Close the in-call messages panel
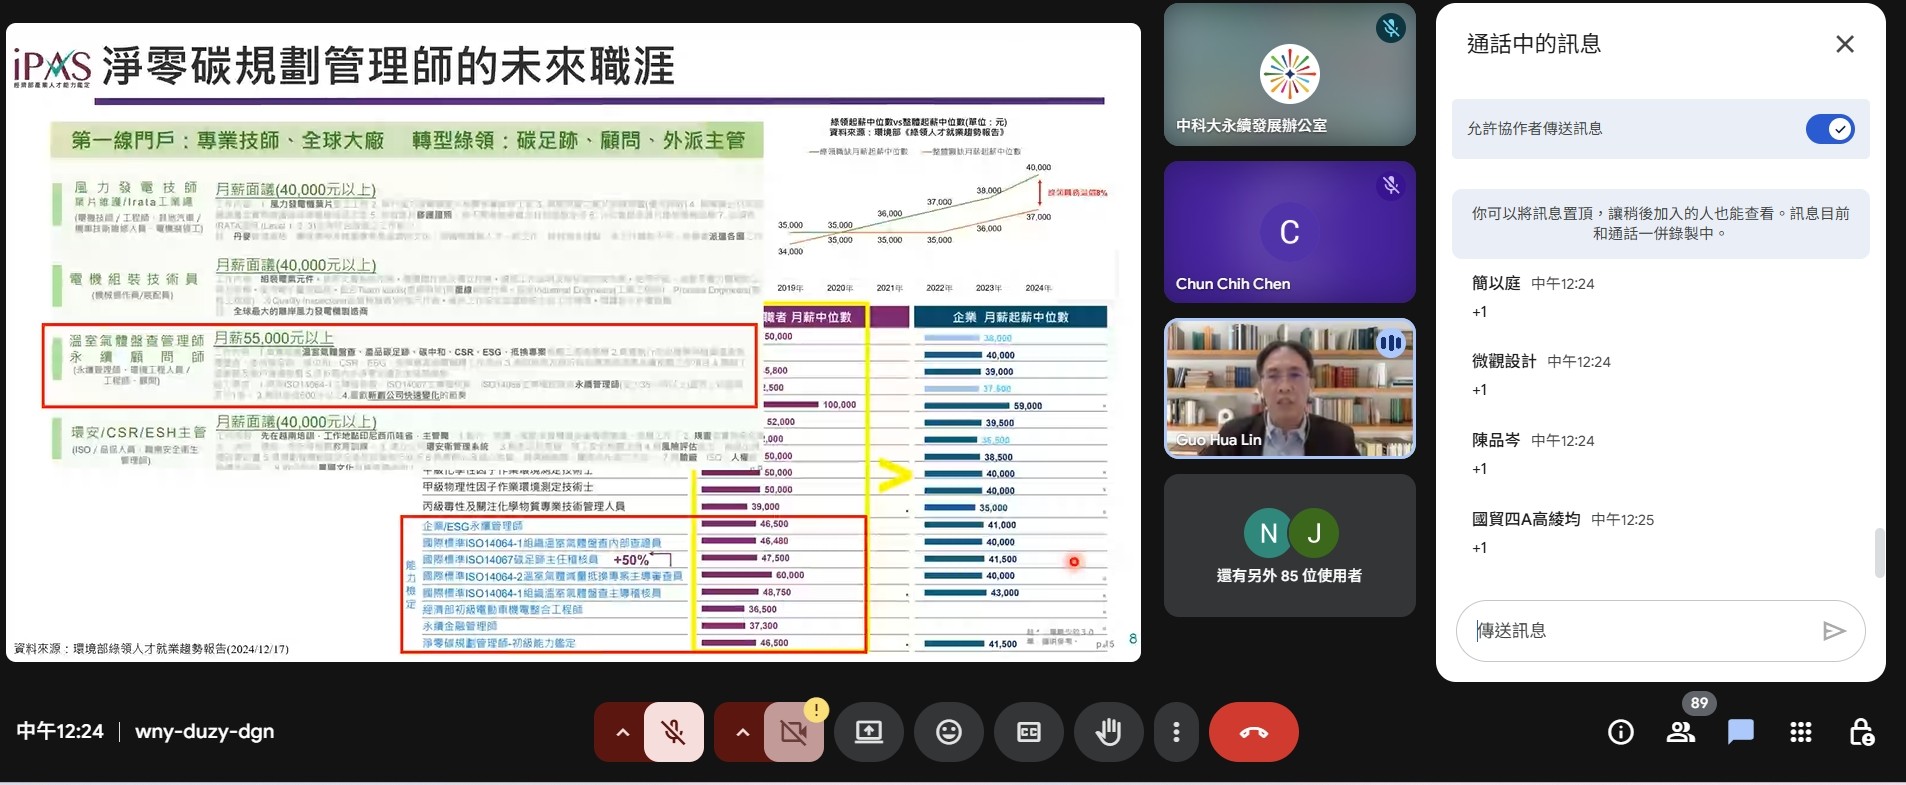 (1845, 44)
